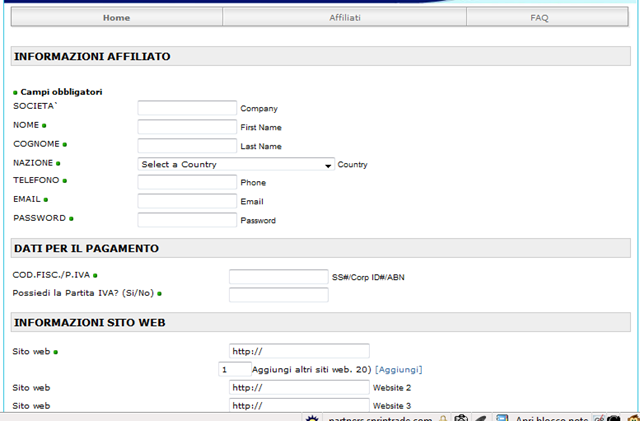
Task: Switch to the Affiliati tab
Action: point(344,18)
